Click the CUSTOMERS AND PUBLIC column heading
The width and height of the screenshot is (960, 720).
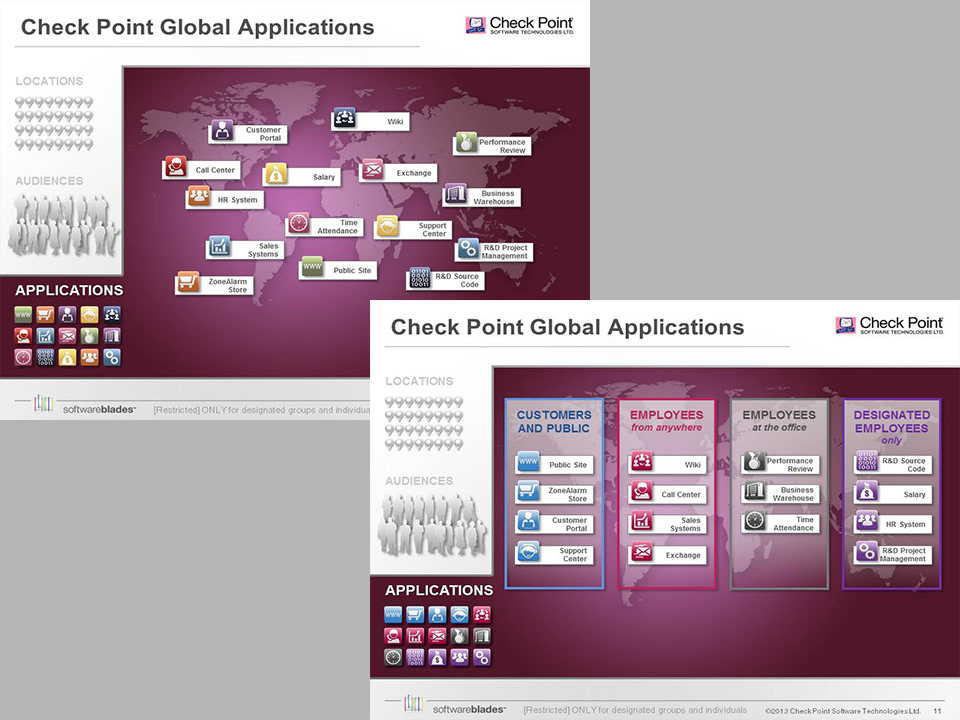pos(554,422)
